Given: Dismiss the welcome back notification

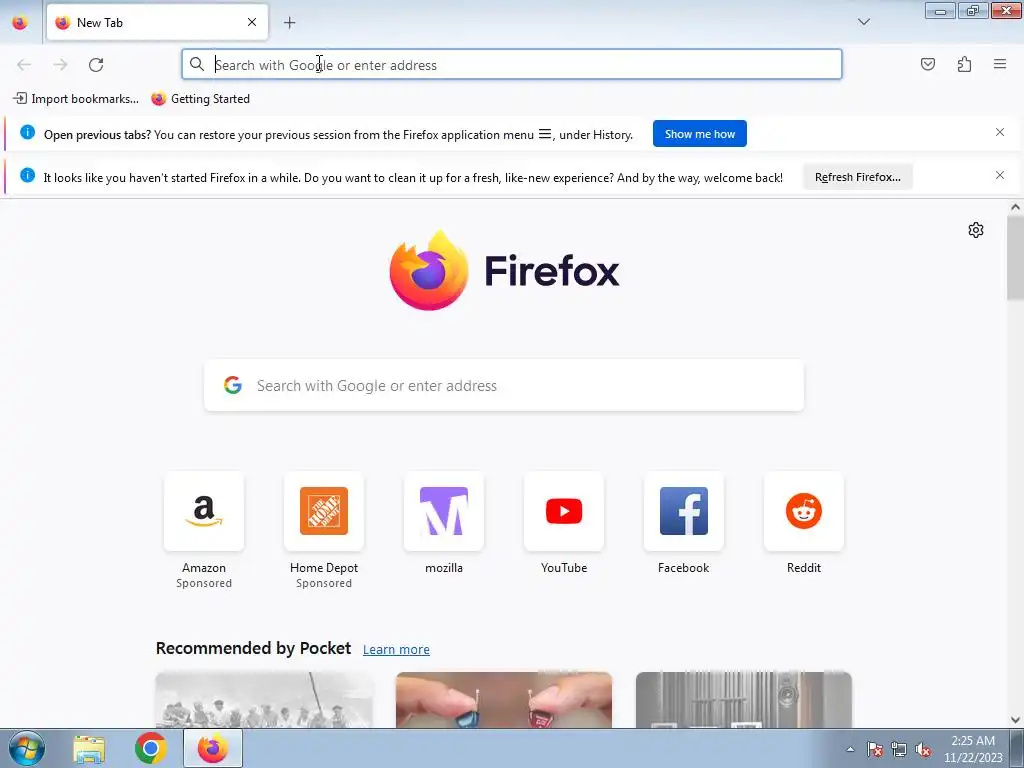Looking at the screenshot, I should click(x=1000, y=175).
